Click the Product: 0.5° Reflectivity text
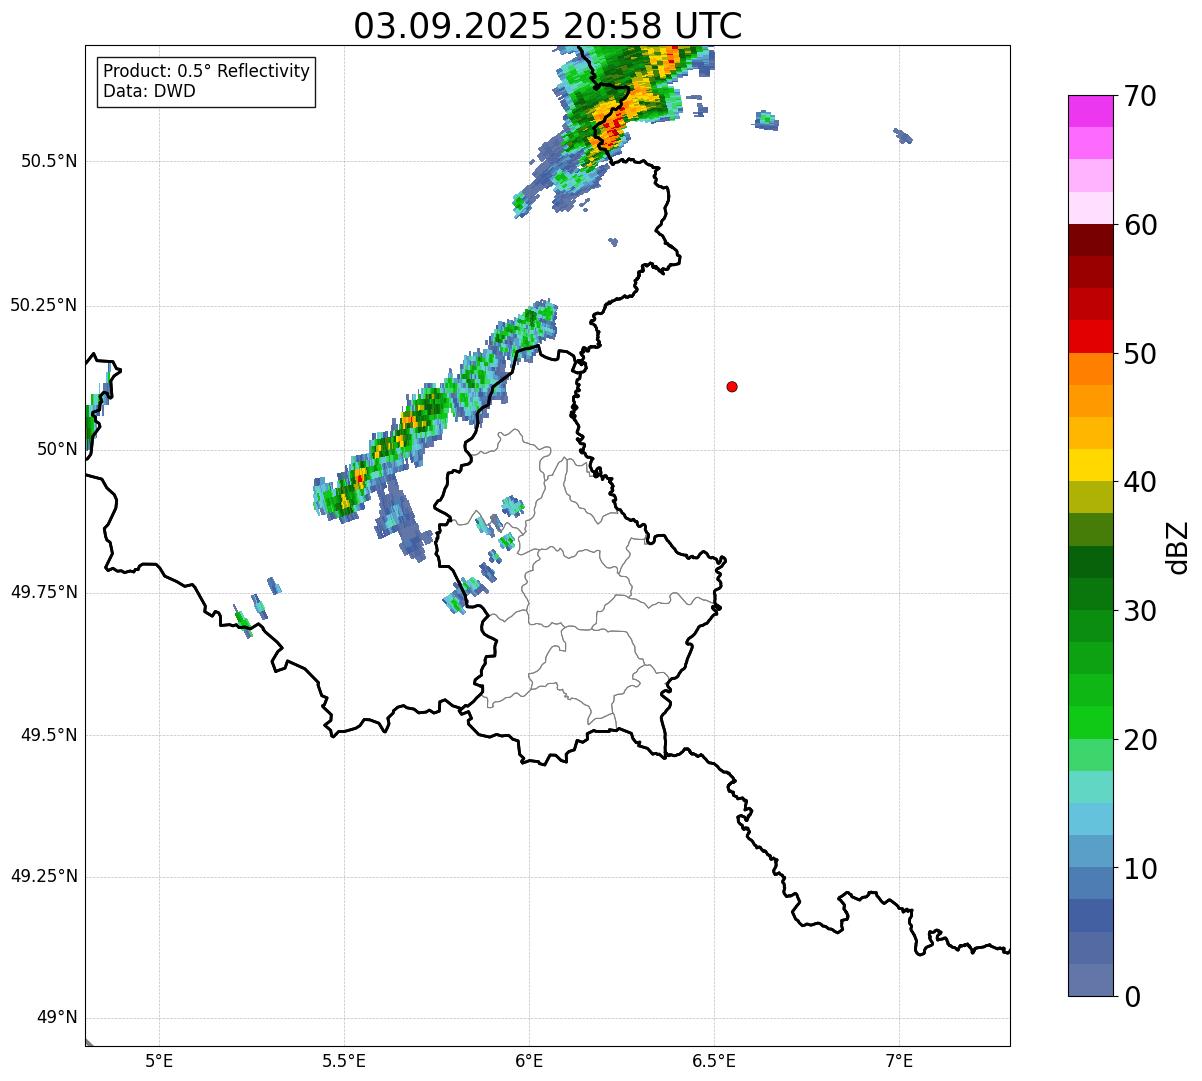This screenshot has width=1202, height=1081. (206, 72)
